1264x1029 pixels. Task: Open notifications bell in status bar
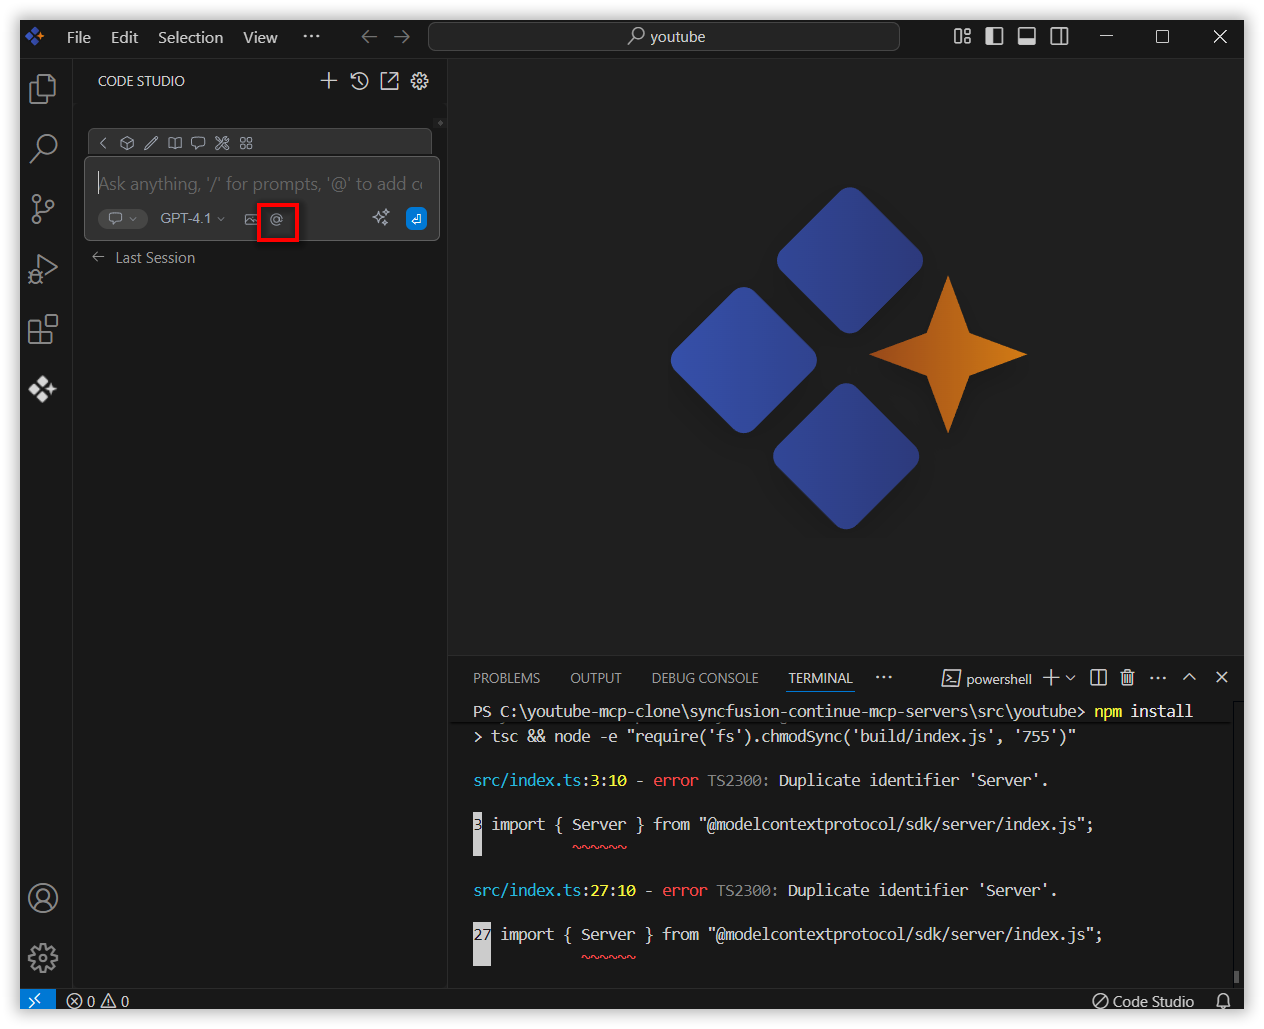point(1223,1001)
